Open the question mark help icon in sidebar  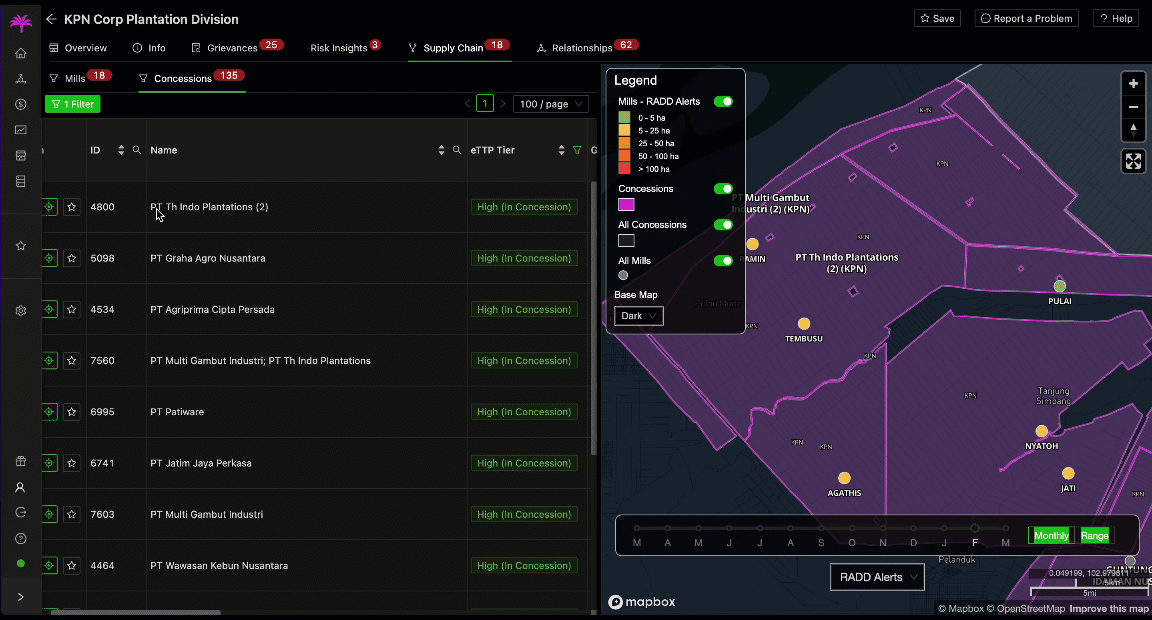(21, 538)
